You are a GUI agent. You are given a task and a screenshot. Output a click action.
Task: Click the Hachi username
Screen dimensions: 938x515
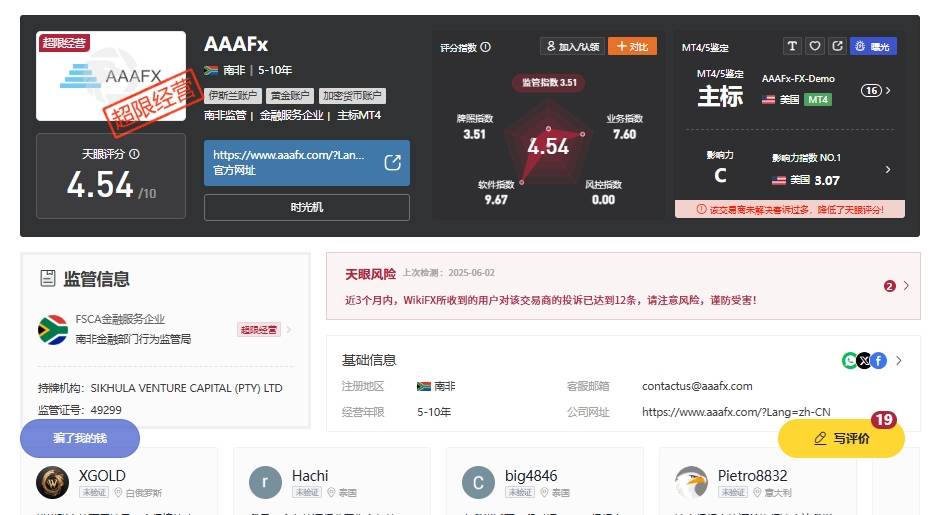[x=310, y=476]
